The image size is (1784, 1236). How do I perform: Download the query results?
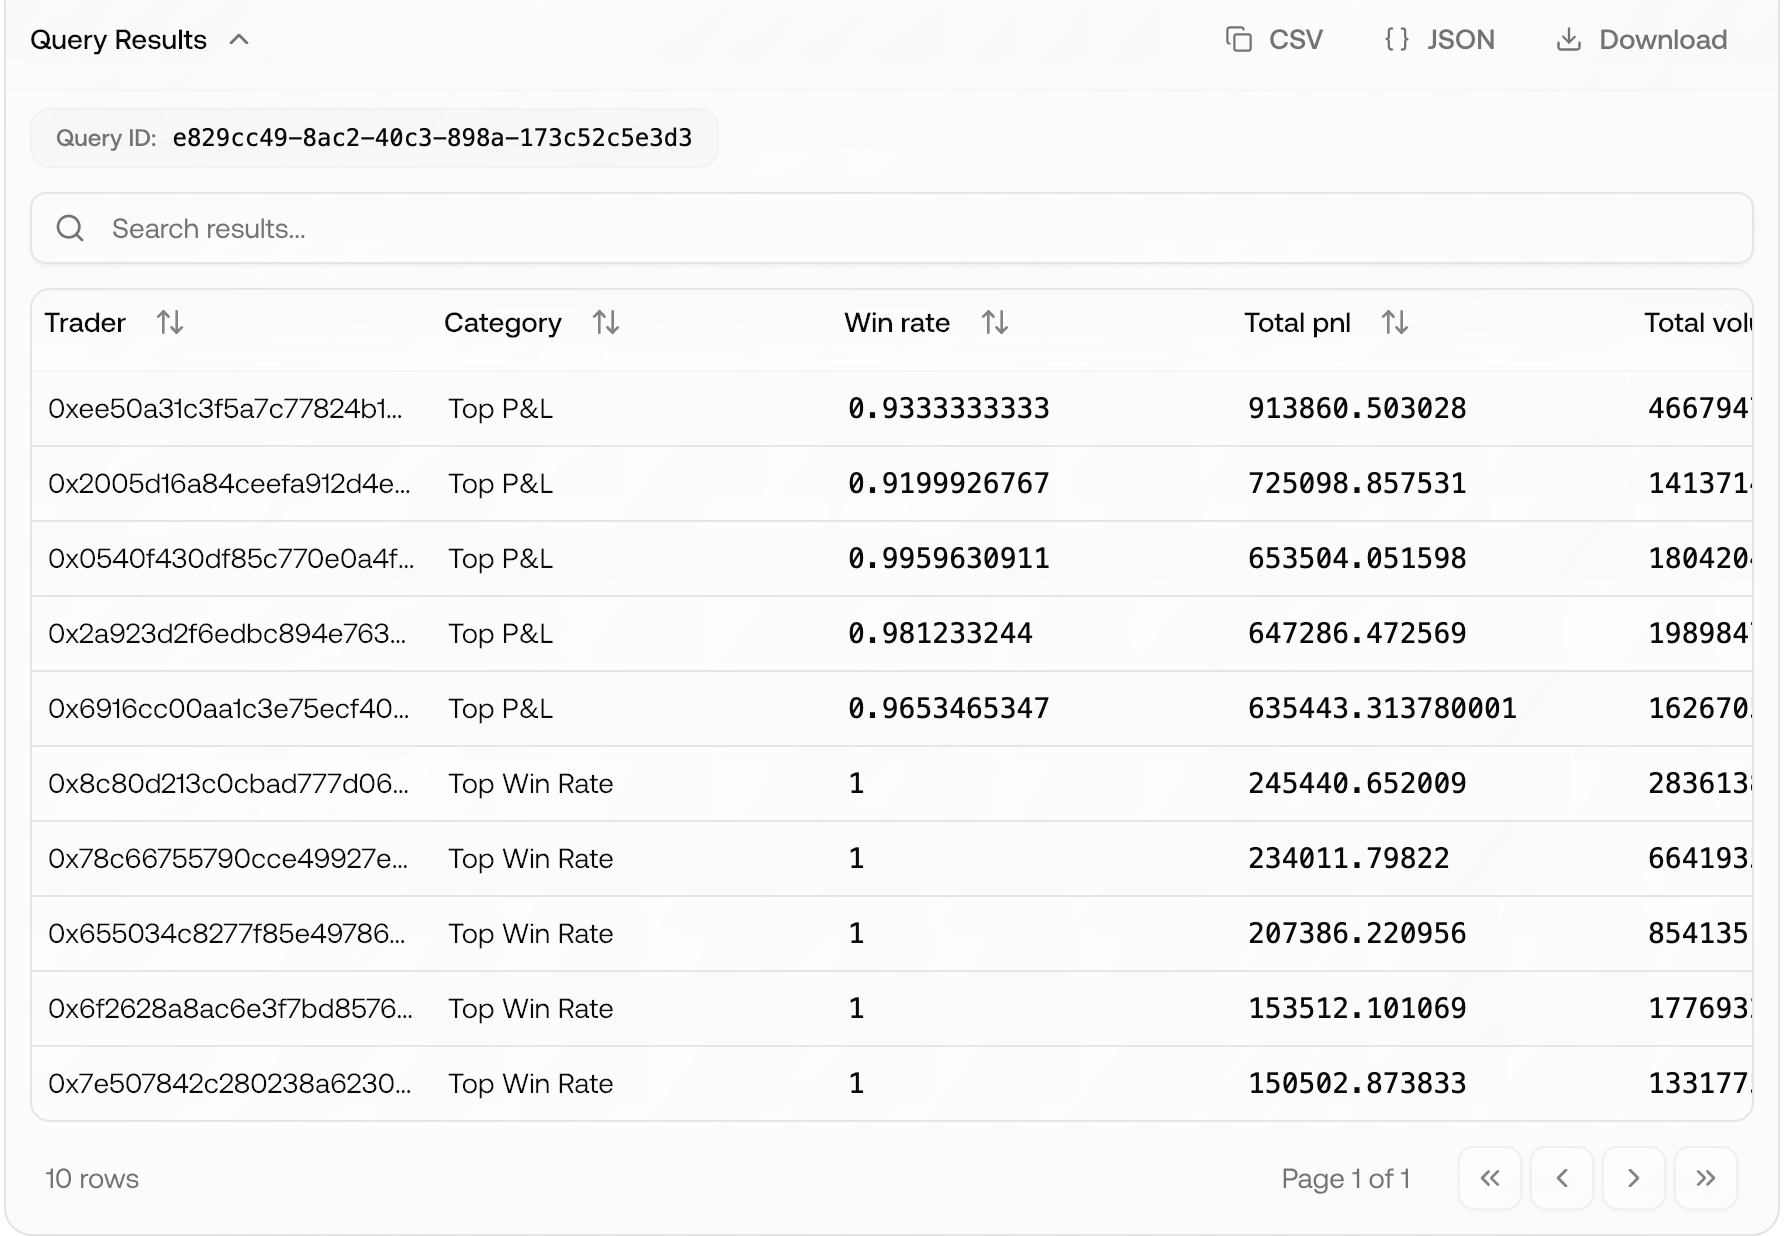coord(1639,39)
